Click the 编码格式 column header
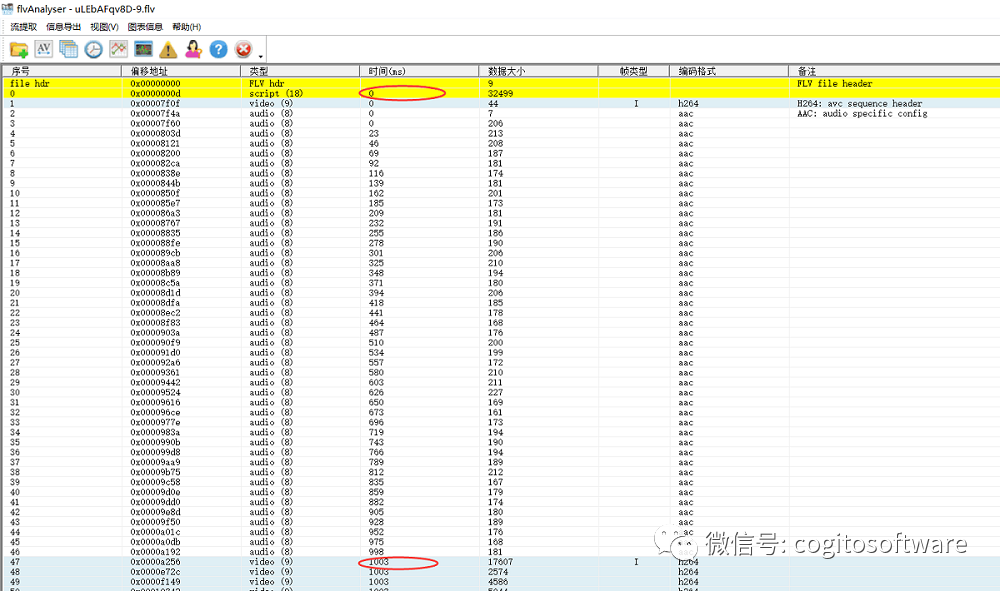The width and height of the screenshot is (1000, 591). pyautogui.click(x=729, y=71)
